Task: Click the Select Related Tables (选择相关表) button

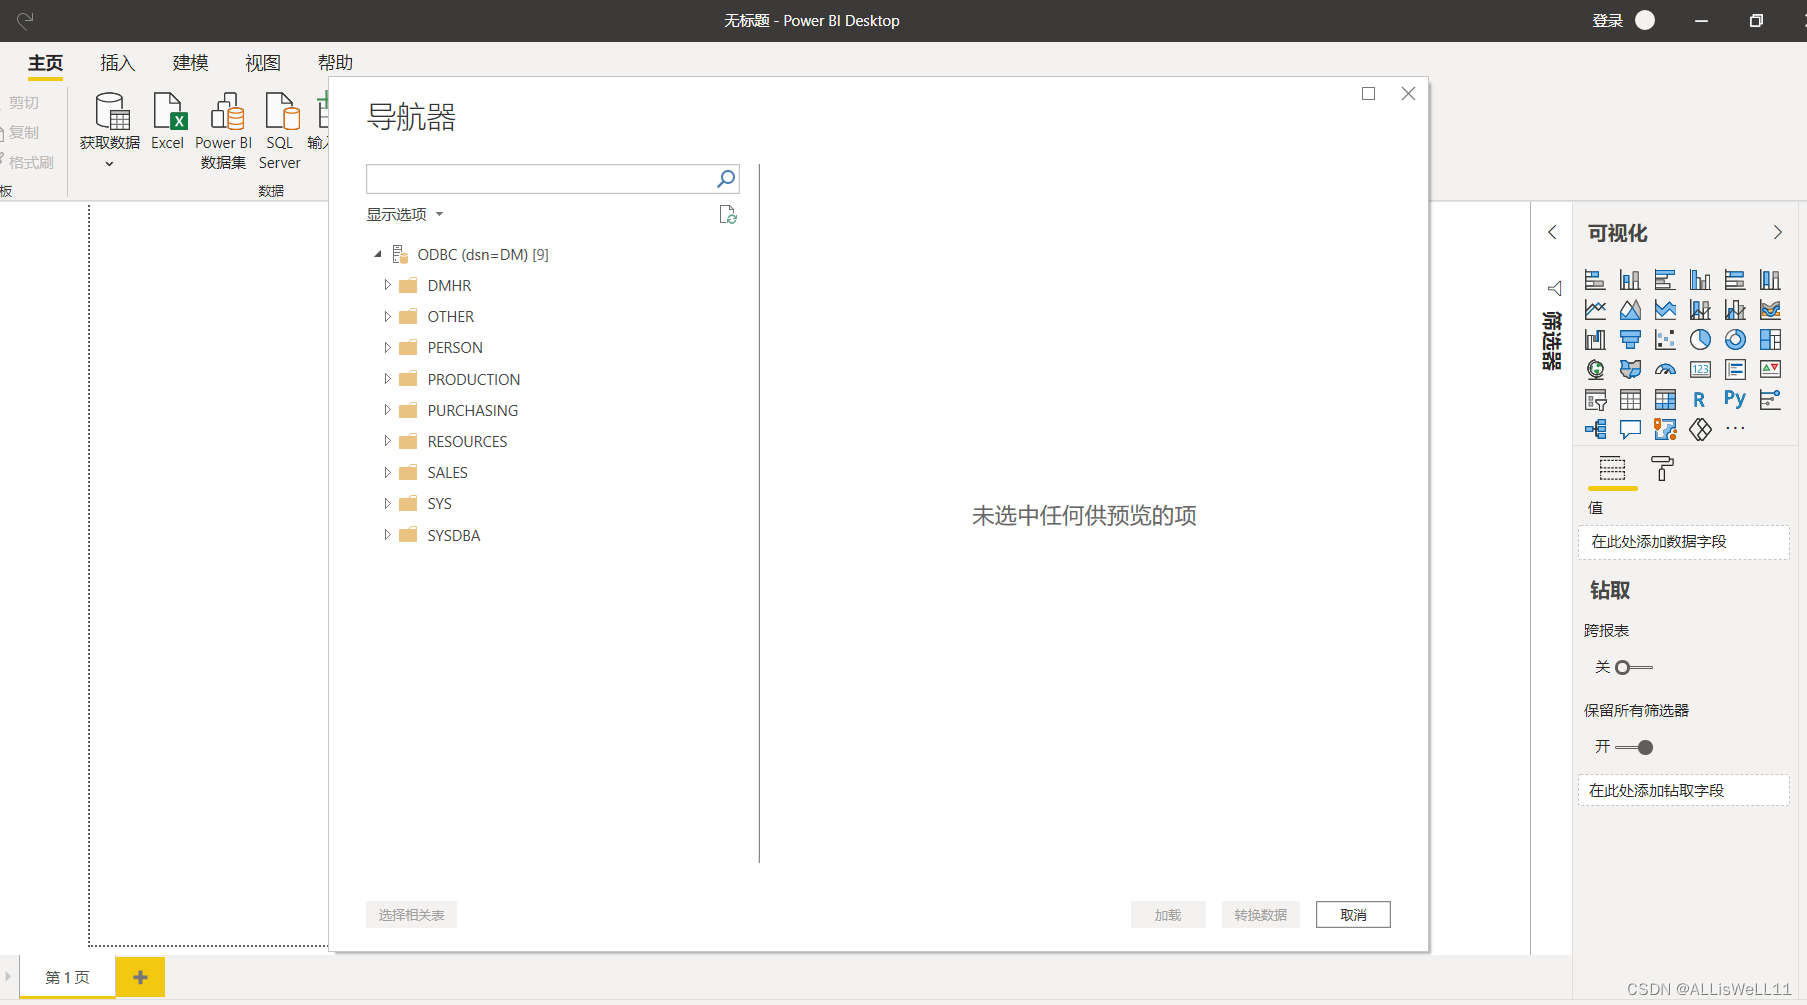Action: click(411, 915)
